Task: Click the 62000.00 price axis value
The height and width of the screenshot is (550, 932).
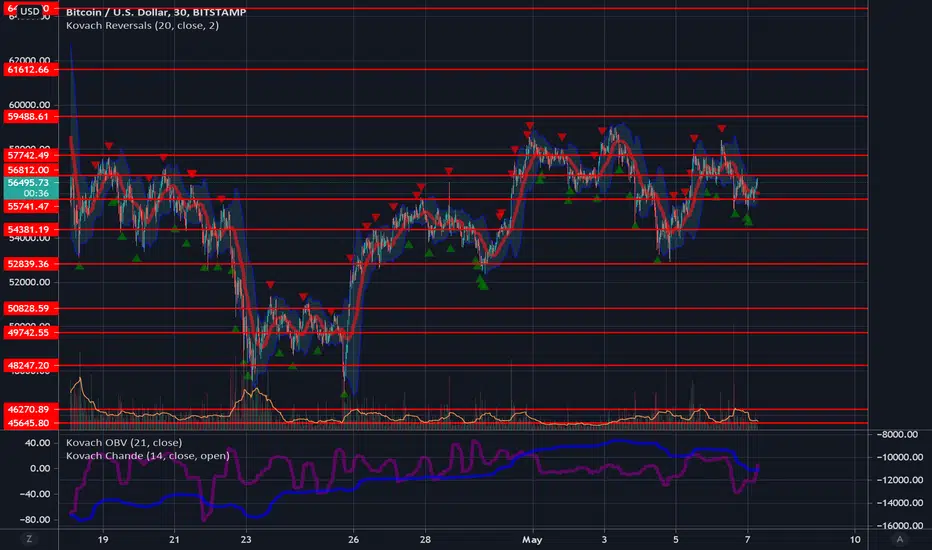Action: (30, 60)
